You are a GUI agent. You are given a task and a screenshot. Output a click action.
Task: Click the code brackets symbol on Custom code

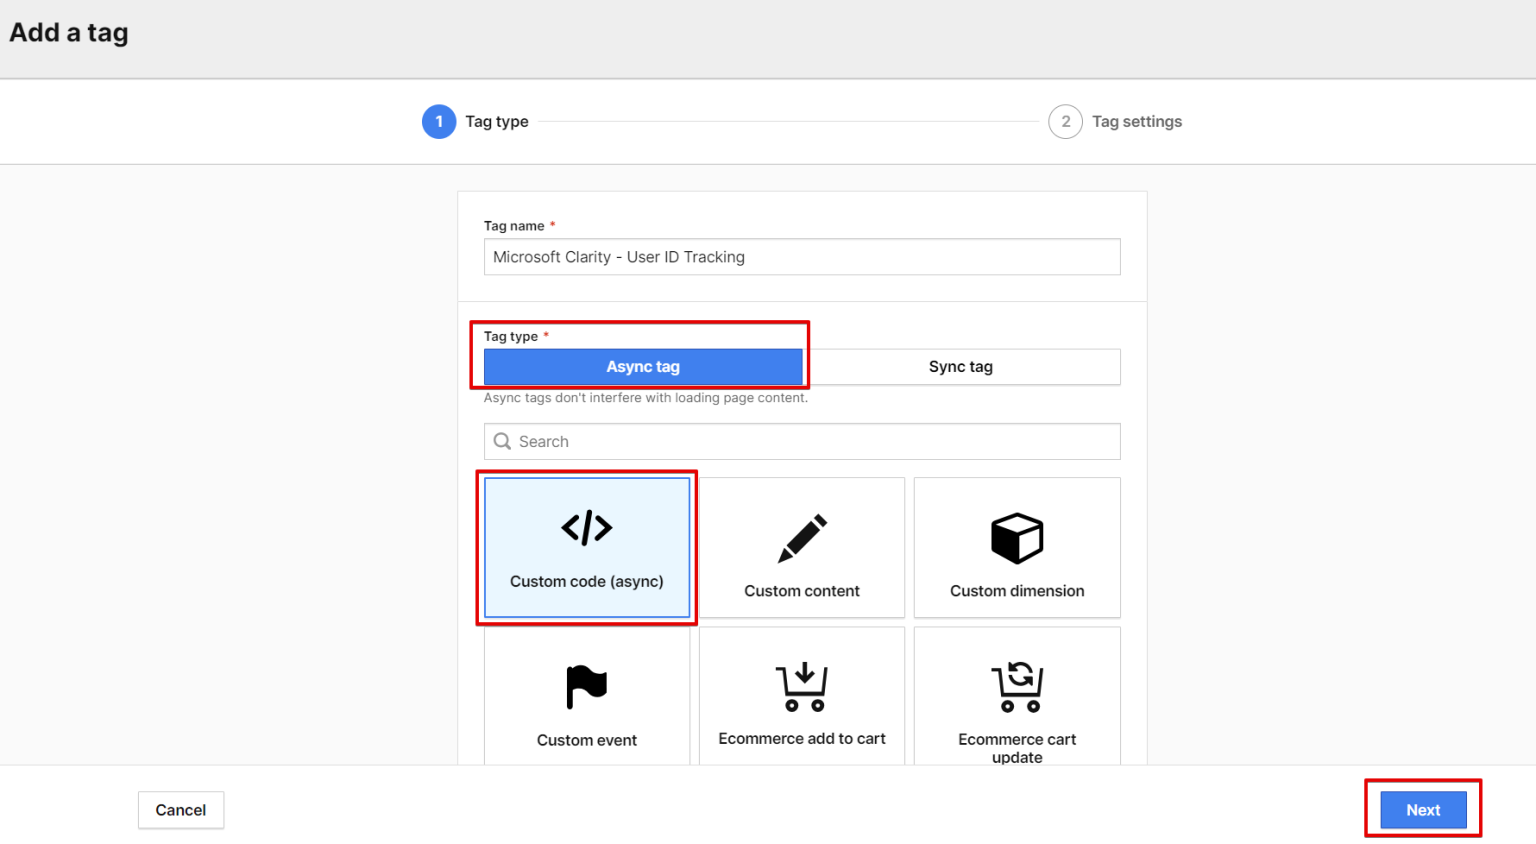[x=586, y=528]
